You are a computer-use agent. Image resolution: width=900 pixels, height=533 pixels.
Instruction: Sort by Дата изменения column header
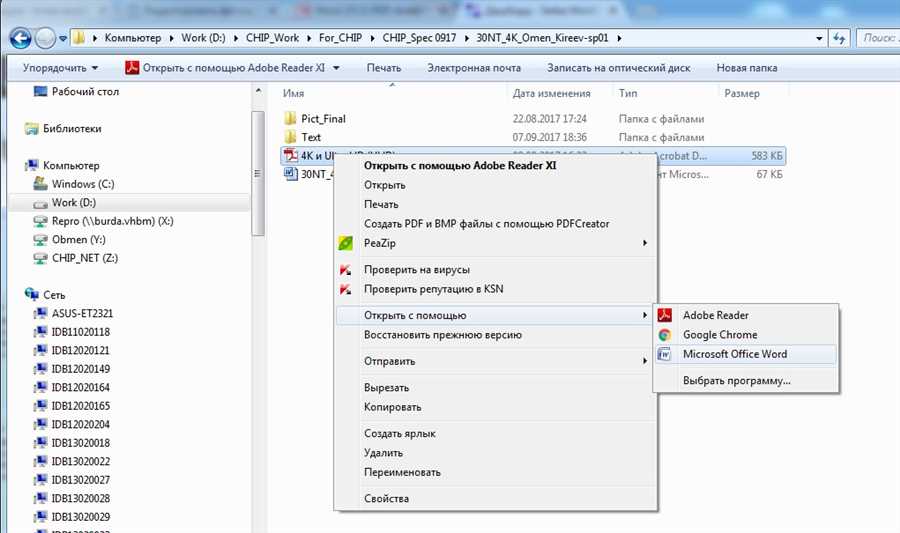[552, 93]
